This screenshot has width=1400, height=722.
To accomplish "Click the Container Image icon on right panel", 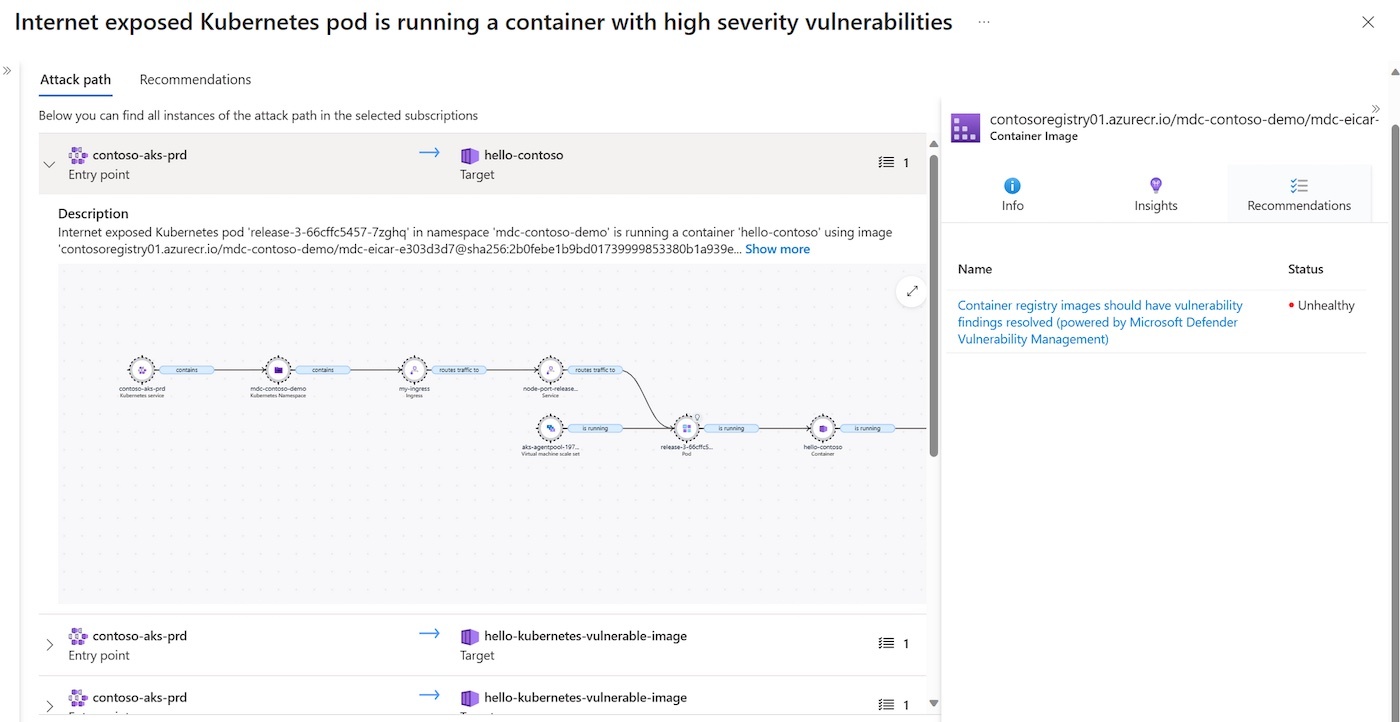I will click(965, 127).
